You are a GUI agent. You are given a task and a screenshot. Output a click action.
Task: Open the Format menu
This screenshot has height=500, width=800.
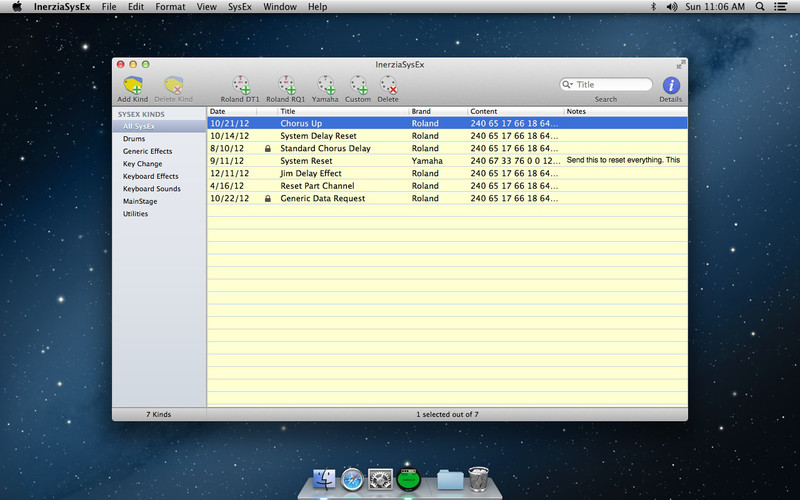tap(170, 7)
